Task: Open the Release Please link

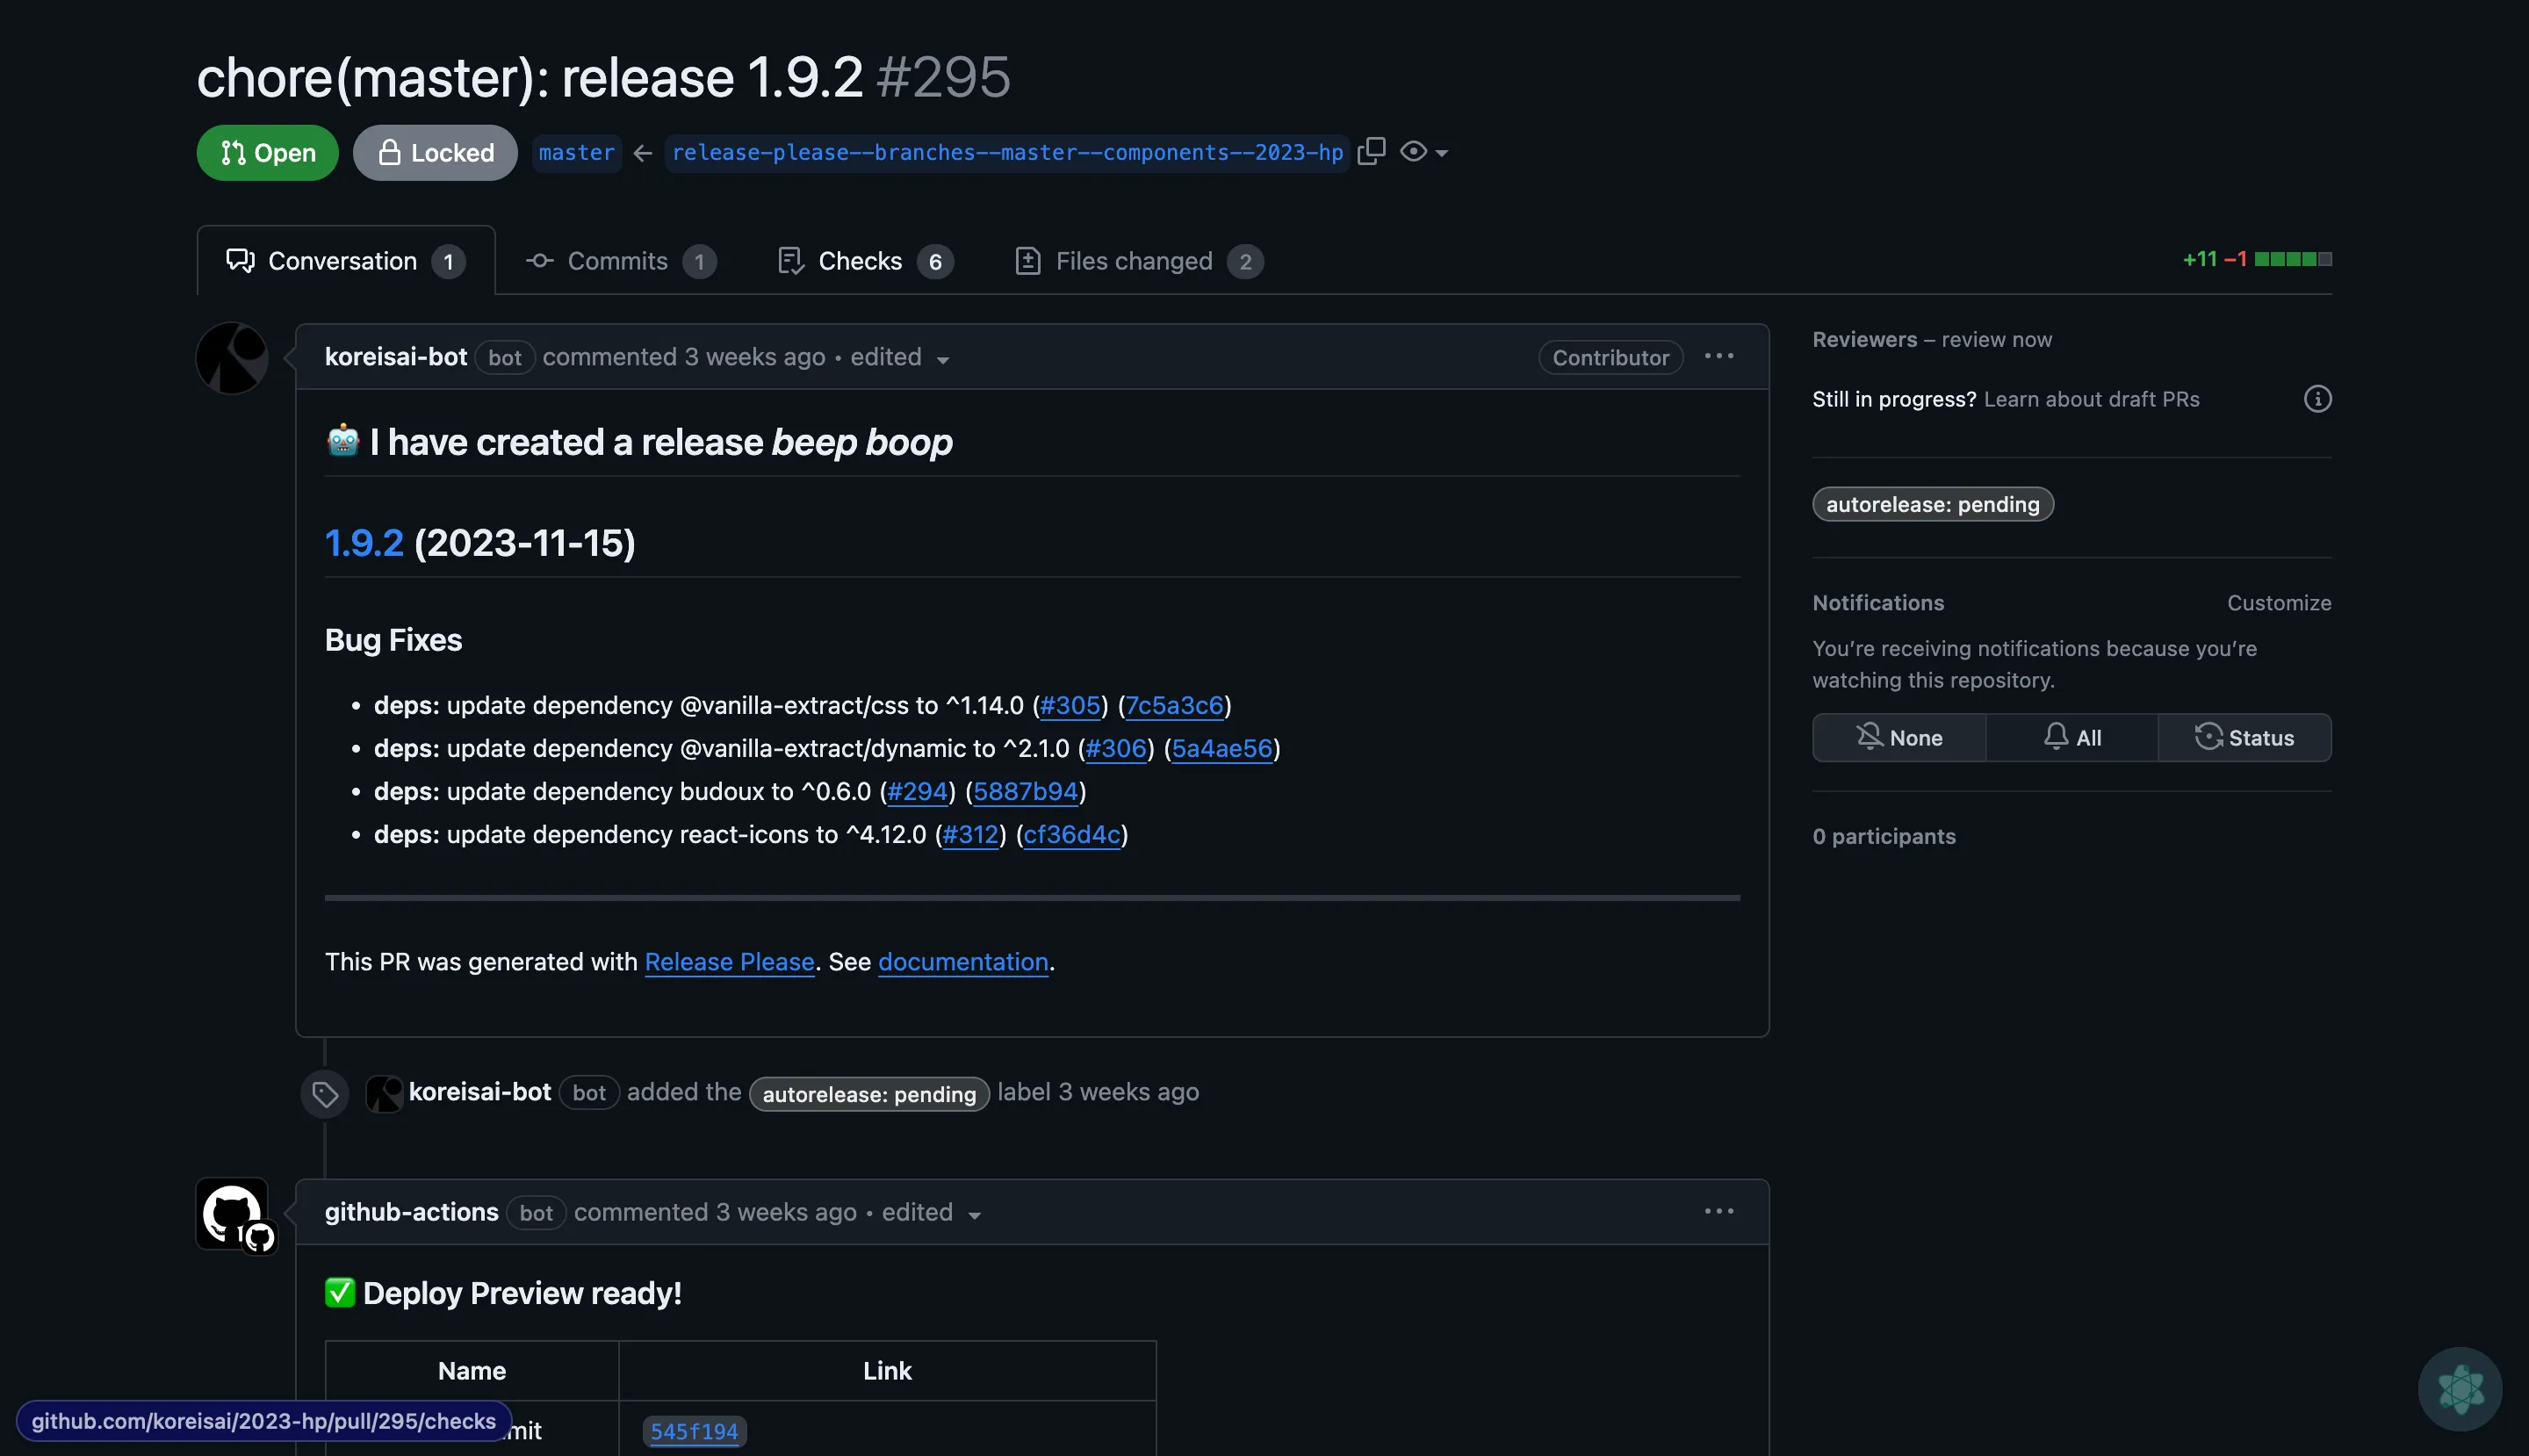Action: 729,962
